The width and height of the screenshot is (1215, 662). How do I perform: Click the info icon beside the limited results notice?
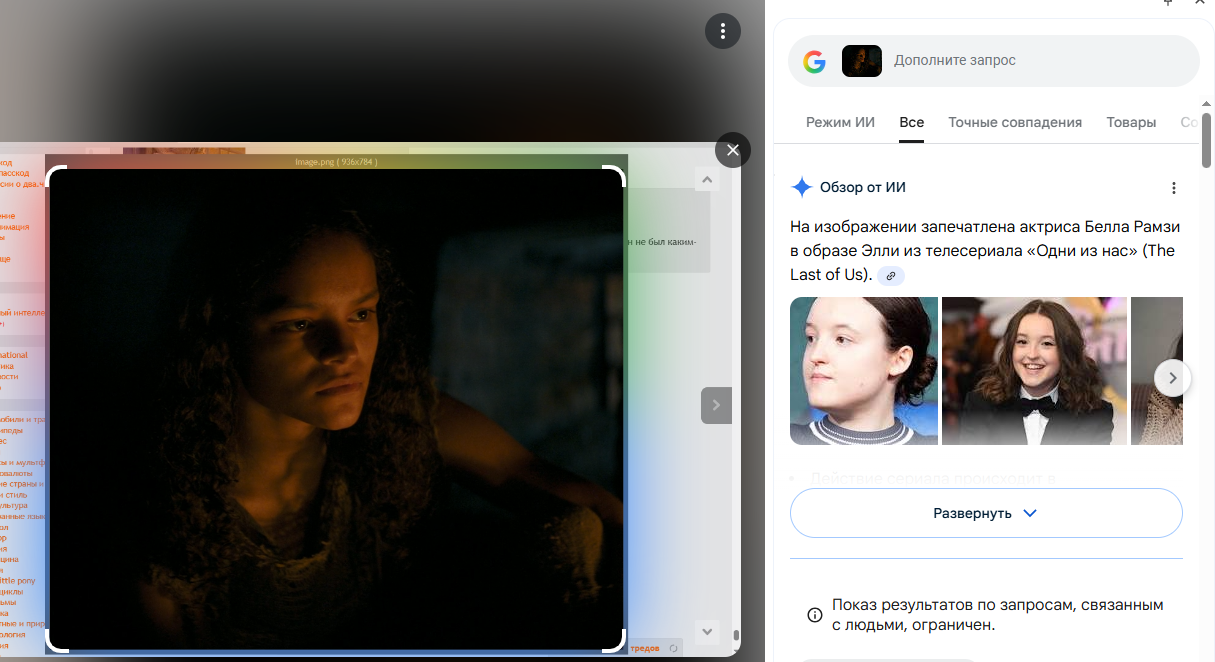pyautogui.click(x=815, y=615)
